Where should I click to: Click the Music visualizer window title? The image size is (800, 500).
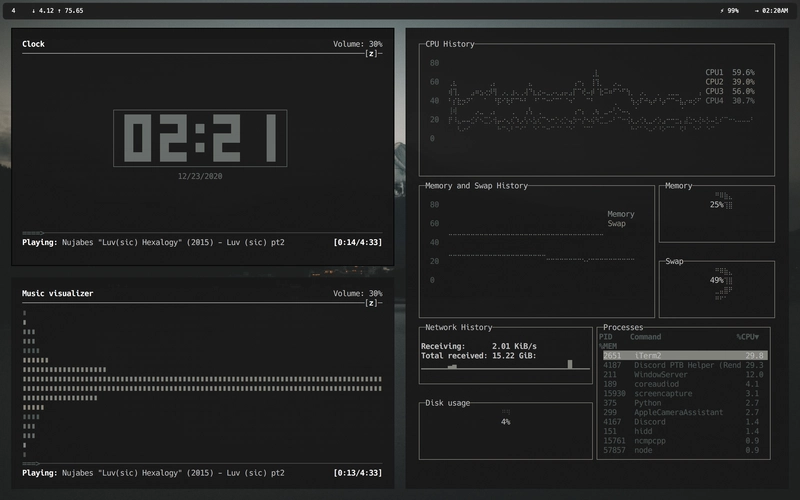pyautogui.click(x=57, y=293)
